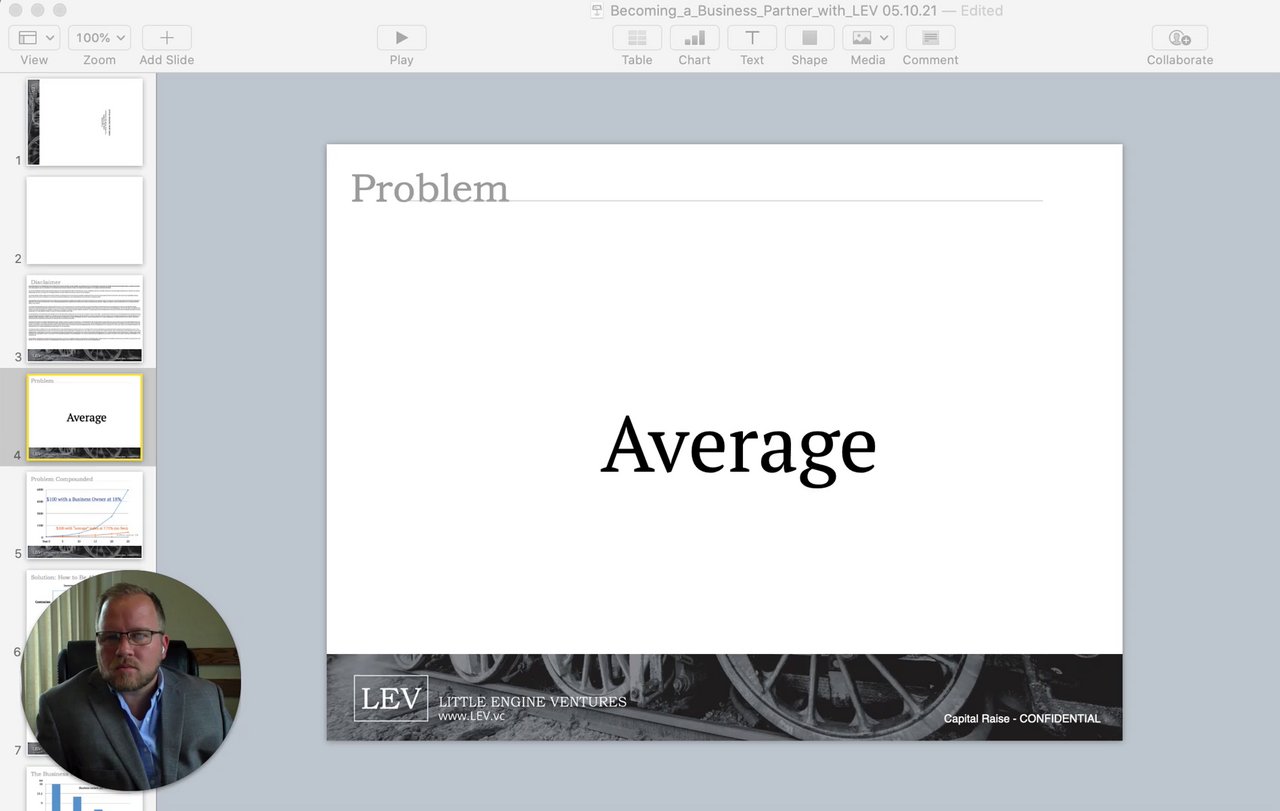This screenshot has height=811, width=1280.
Task: Select blank slide 2 thumbnail
Action: (85, 220)
